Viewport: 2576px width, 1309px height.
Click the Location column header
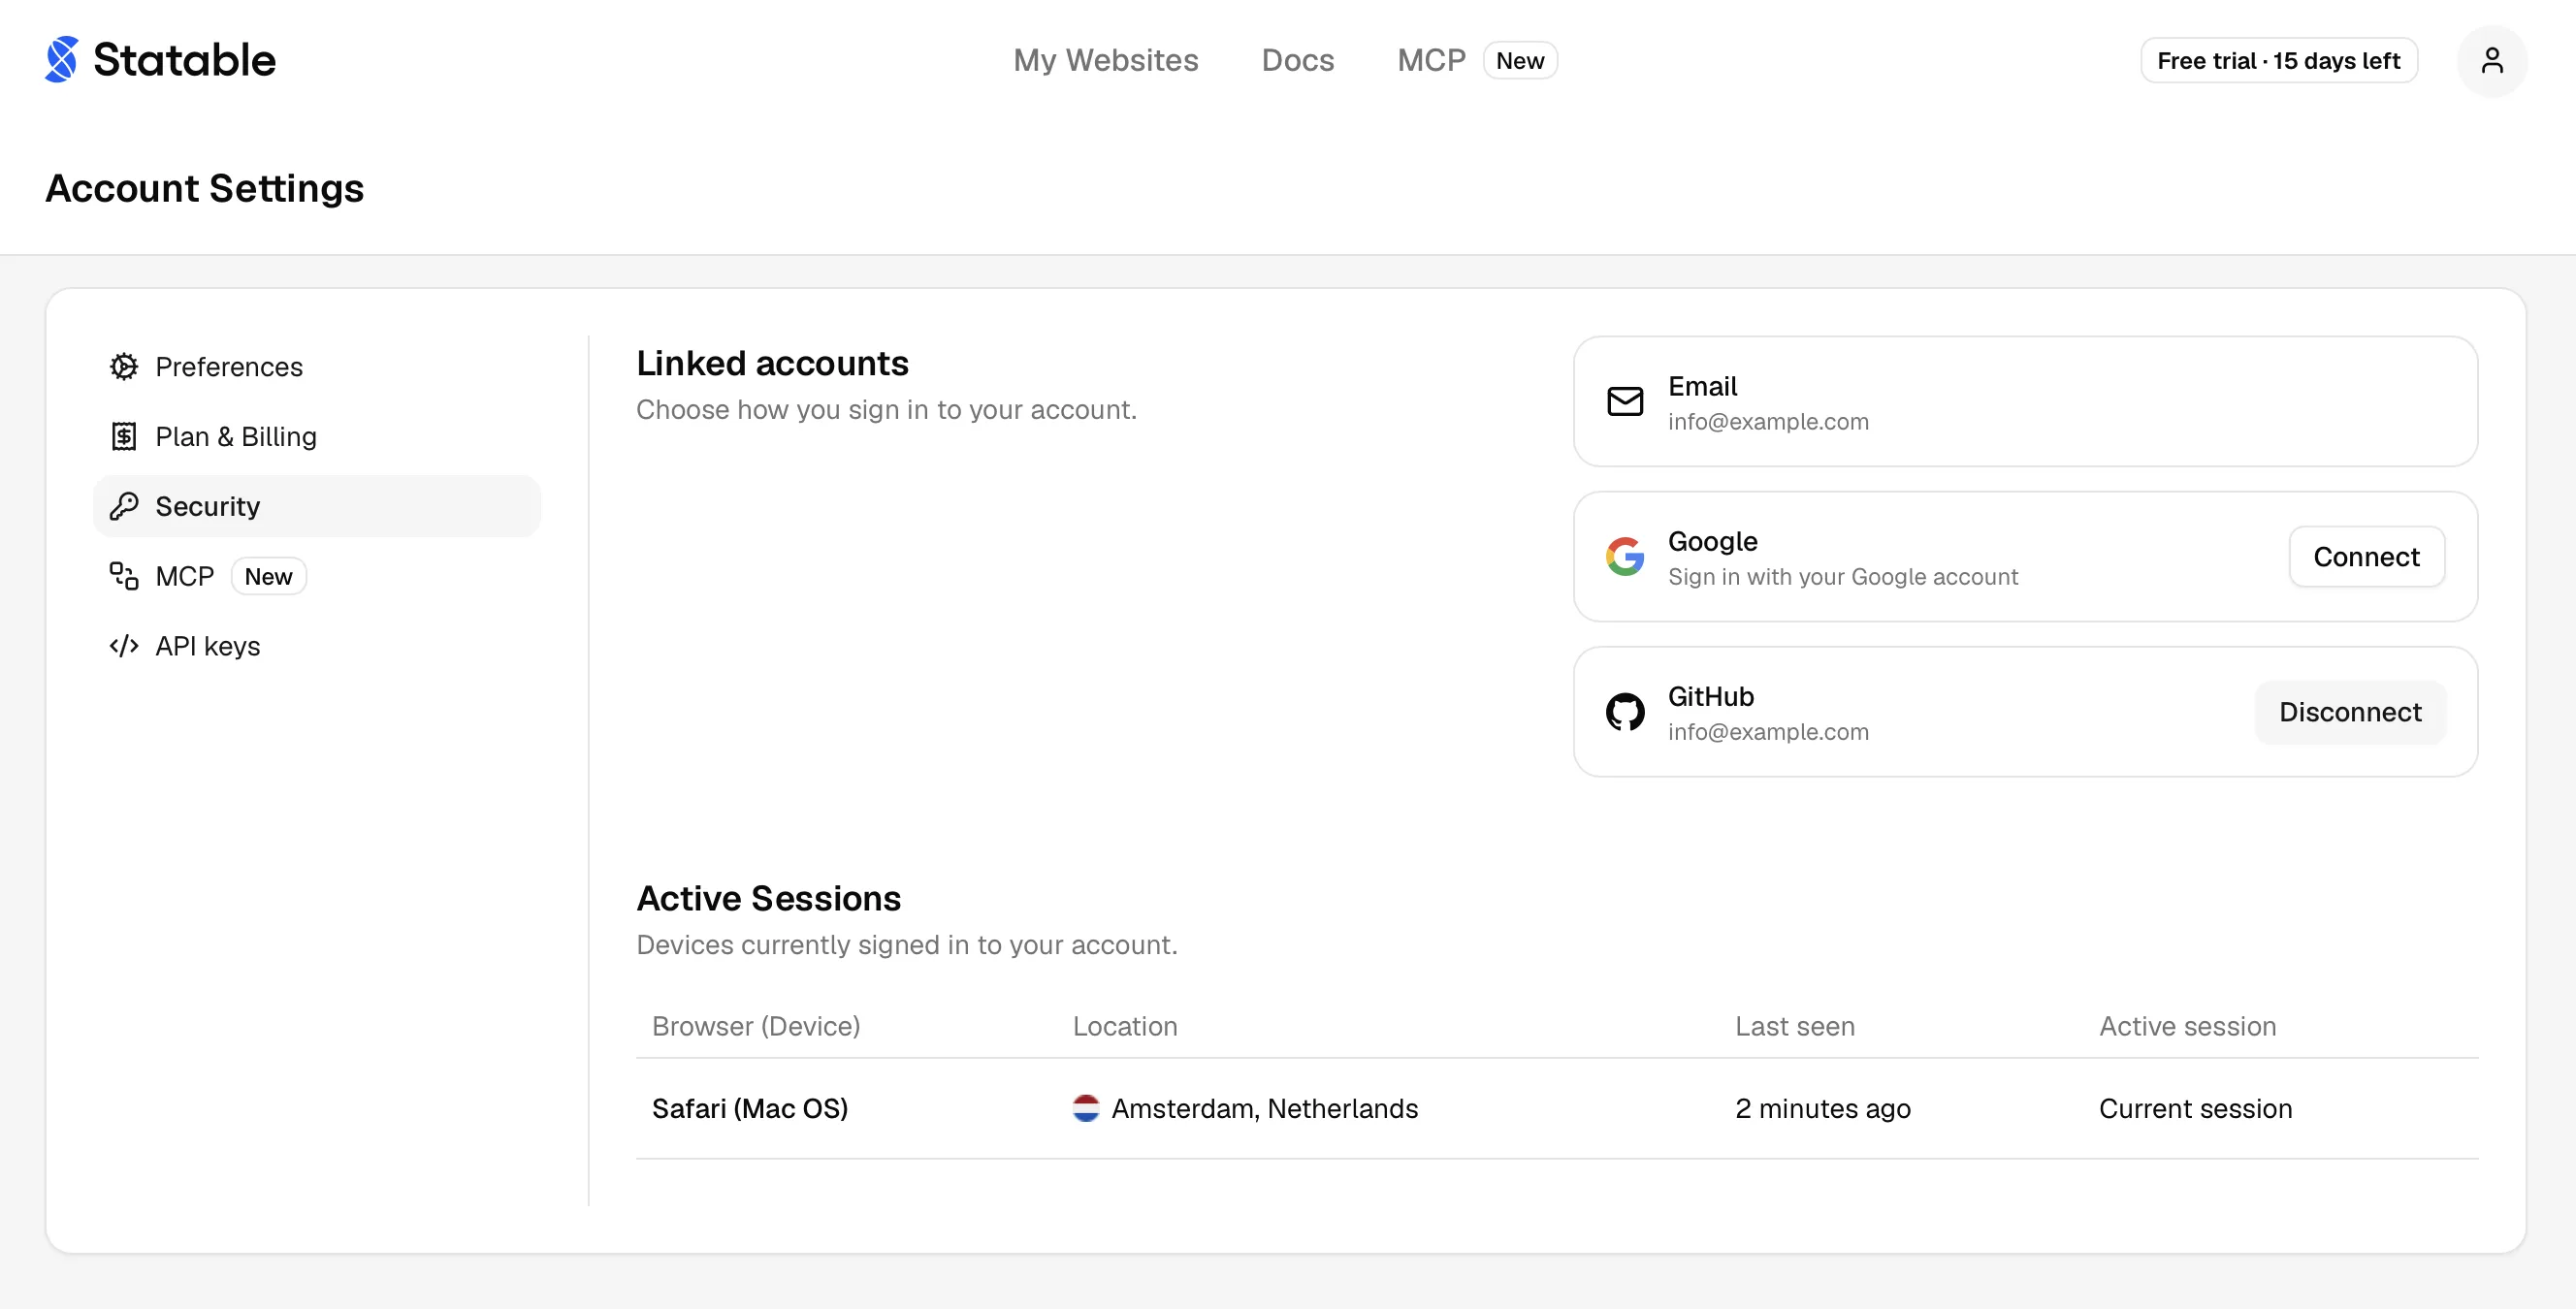tap(1125, 1027)
